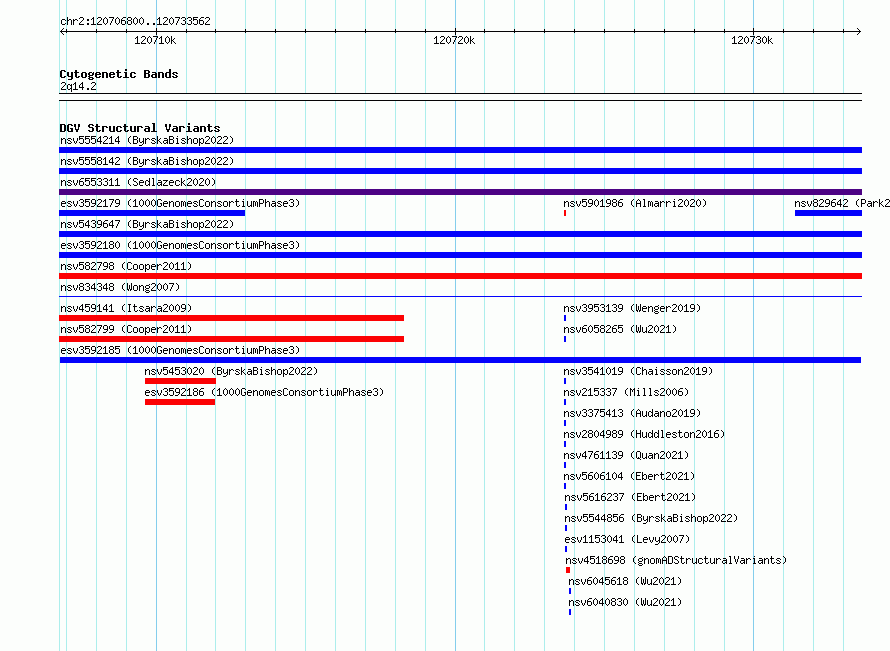Viewport: 890px width, 651px height.
Task: Click the nsv4761139 (Quan2021) label
Action: [x=626, y=455]
